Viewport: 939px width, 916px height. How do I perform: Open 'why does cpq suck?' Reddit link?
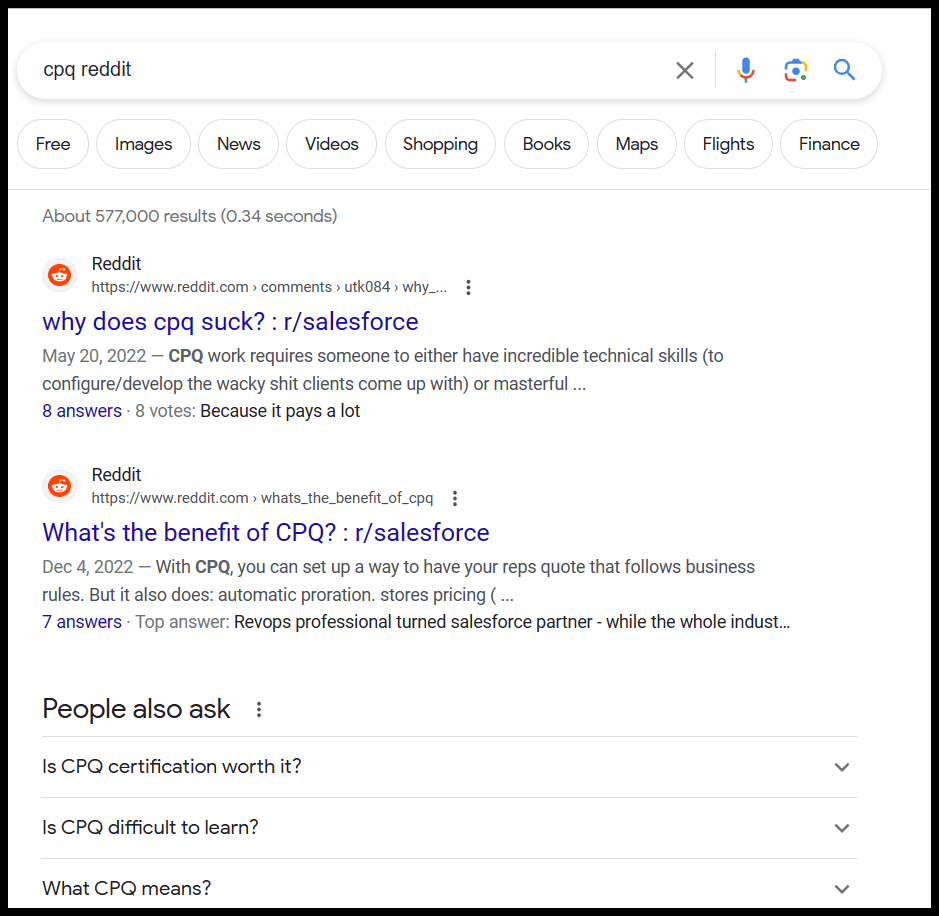pyautogui.click(x=230, y=322)
